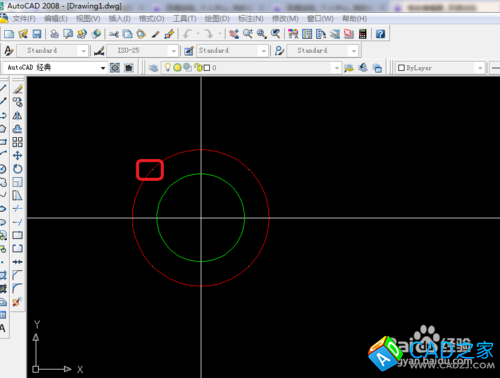Open the QuickCalc calculator
This screenshot has width=500, height=378.
coord(363,34)
